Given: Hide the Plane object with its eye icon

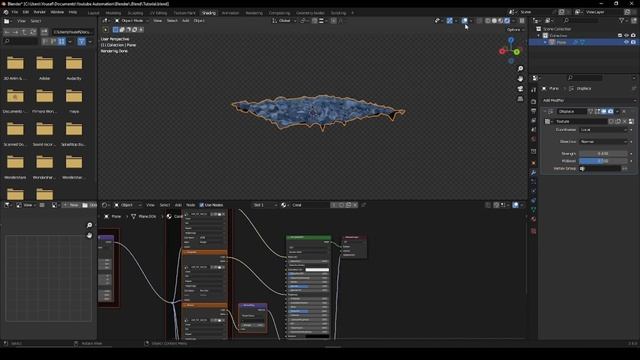Looking at the screenshot, I should [x=627, y=42].
